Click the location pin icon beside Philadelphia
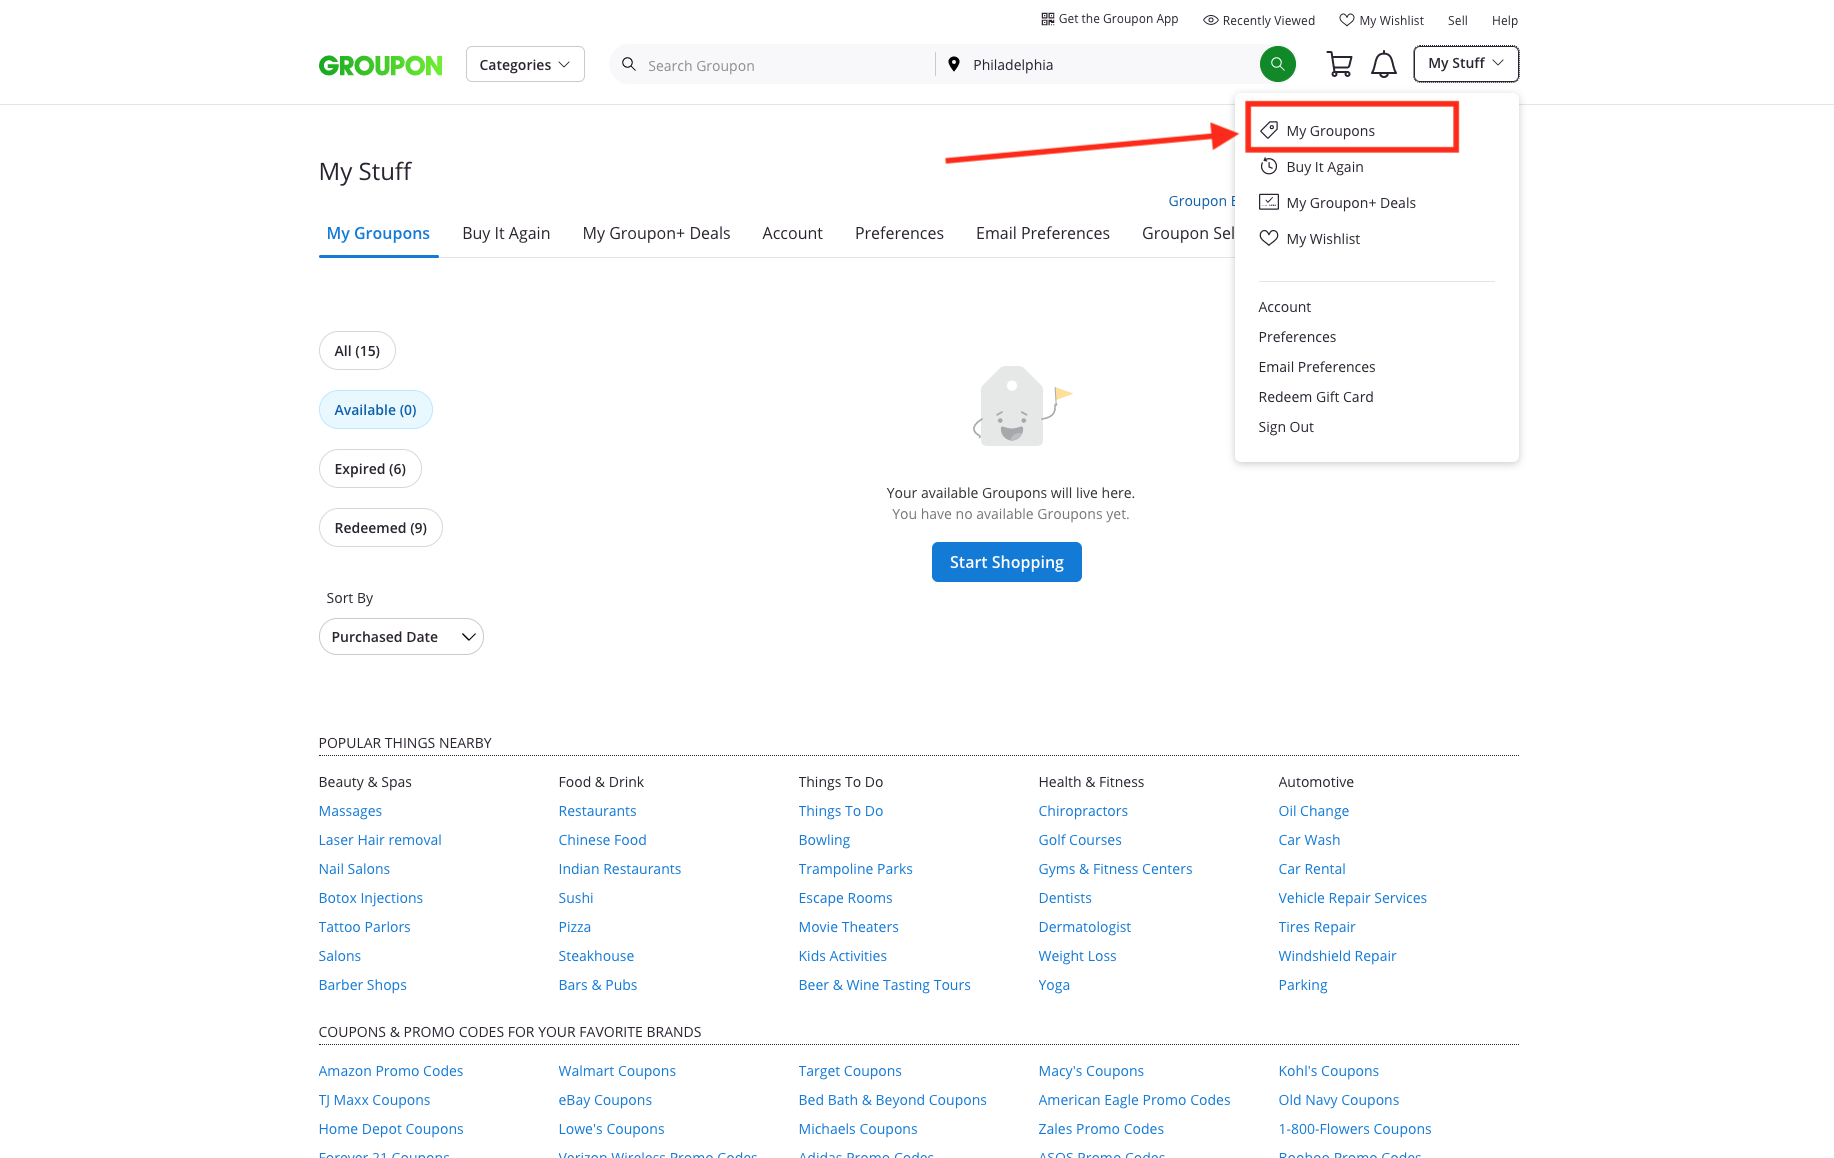This screenshot has width=1834, height=1158. point(954,64)
